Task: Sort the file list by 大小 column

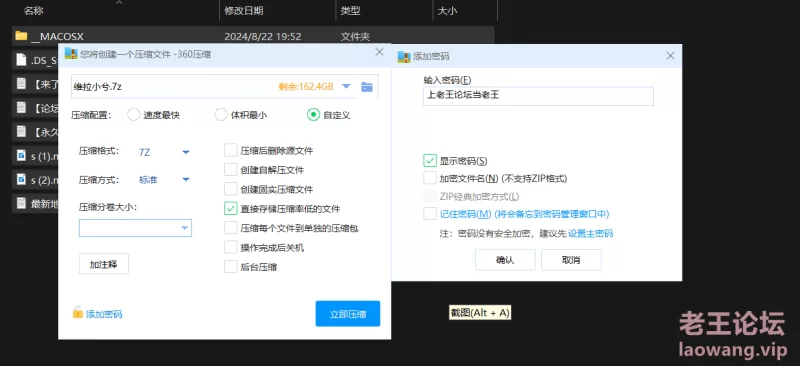Action: tap(447, 10)
